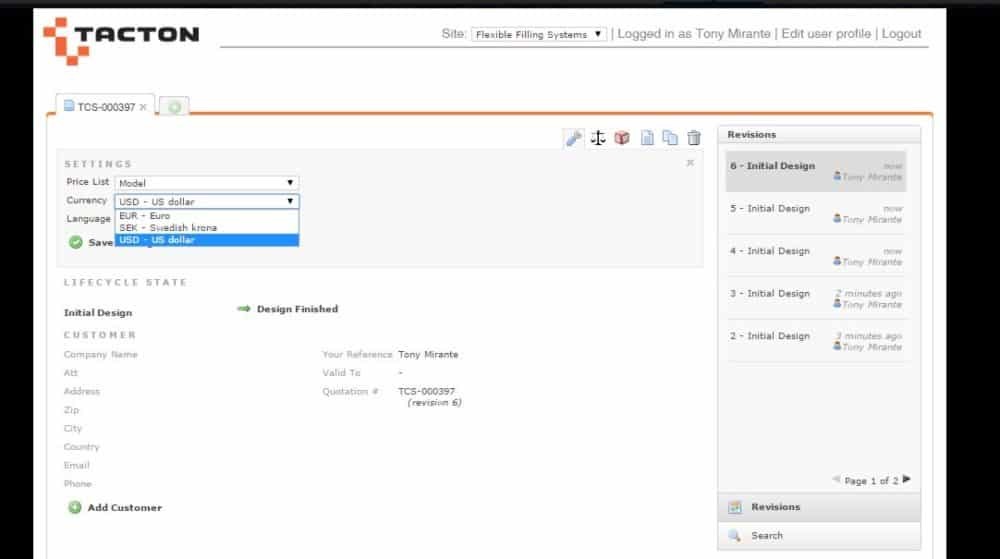Click the wrench settings icon
The image size is (1000, 559).
pyautogui.click(x=573, y=138)
